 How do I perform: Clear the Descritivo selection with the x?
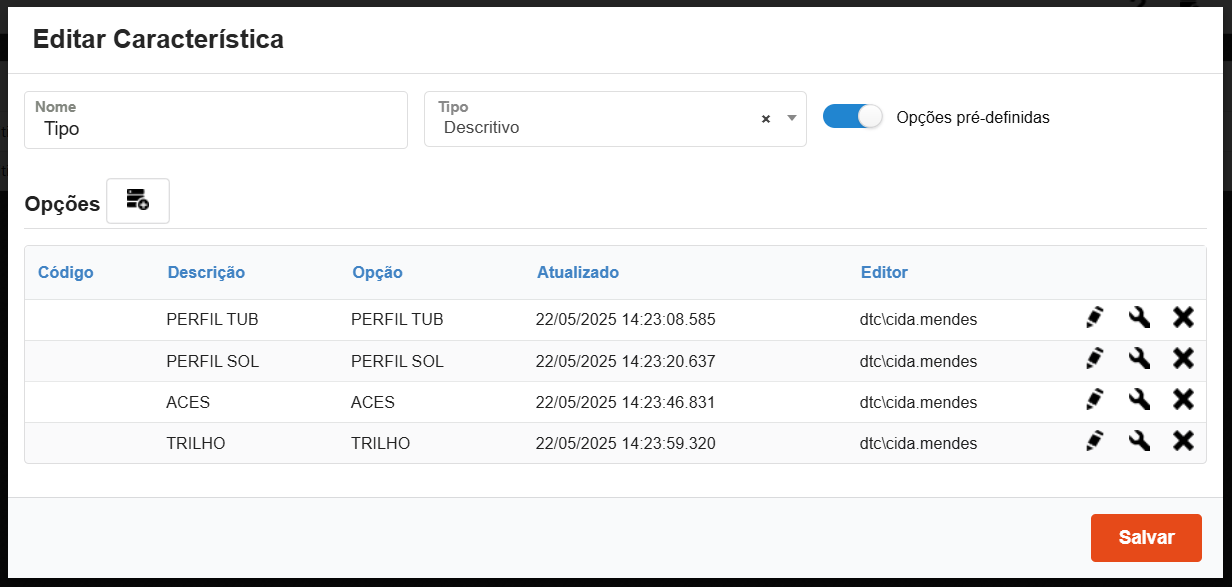766,118
